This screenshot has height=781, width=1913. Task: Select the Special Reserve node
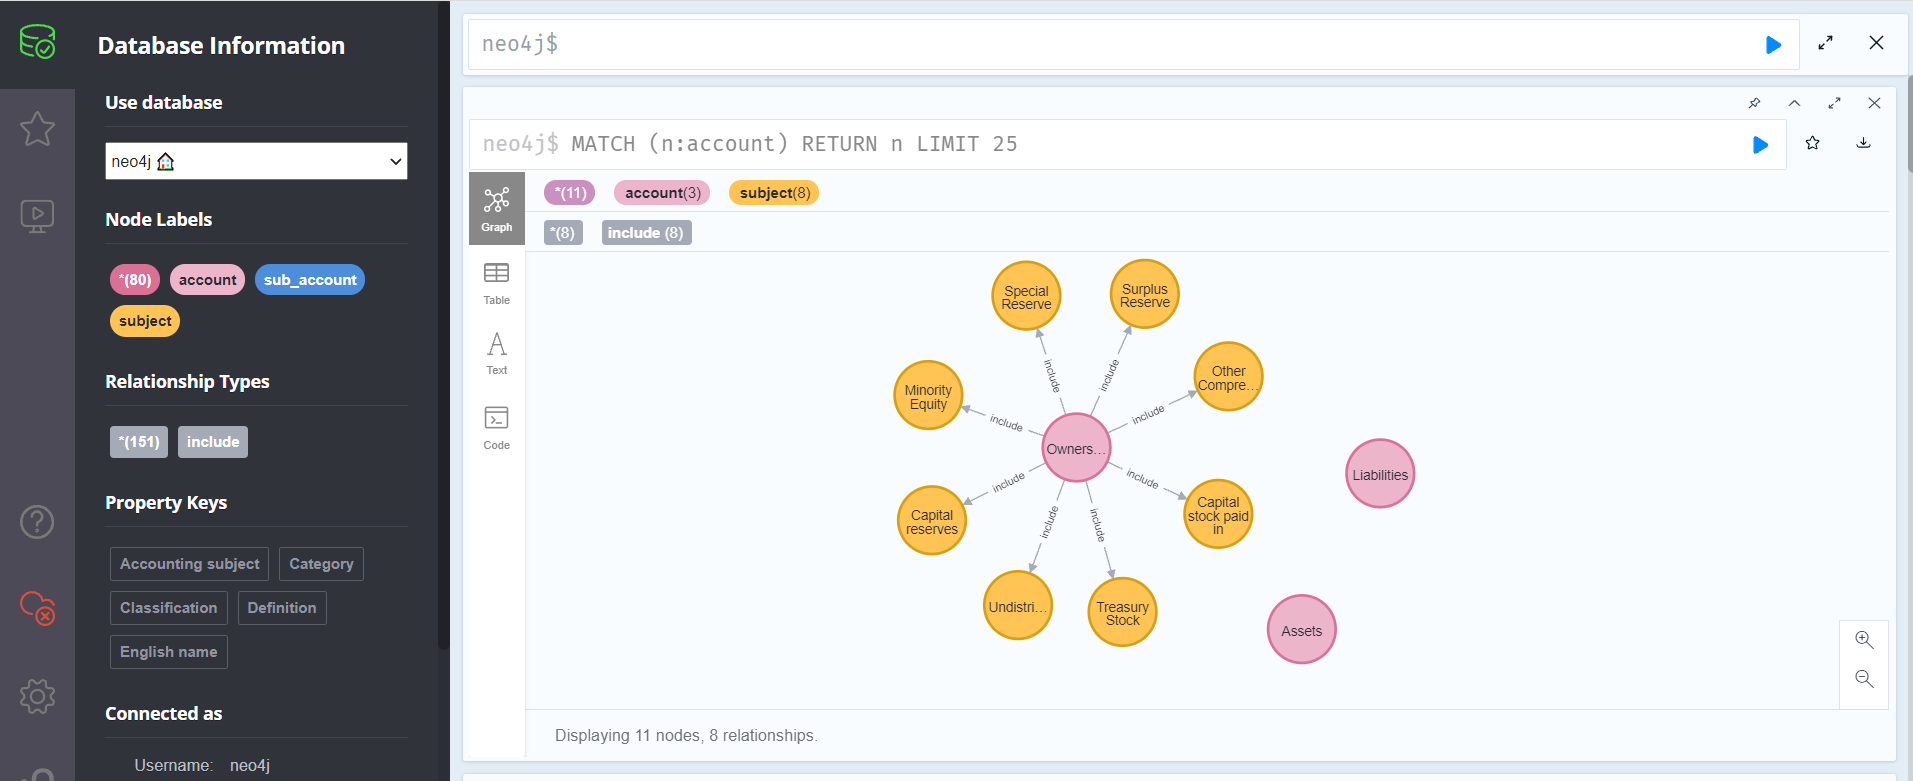pyautogui.click(x=1026, y=297)
